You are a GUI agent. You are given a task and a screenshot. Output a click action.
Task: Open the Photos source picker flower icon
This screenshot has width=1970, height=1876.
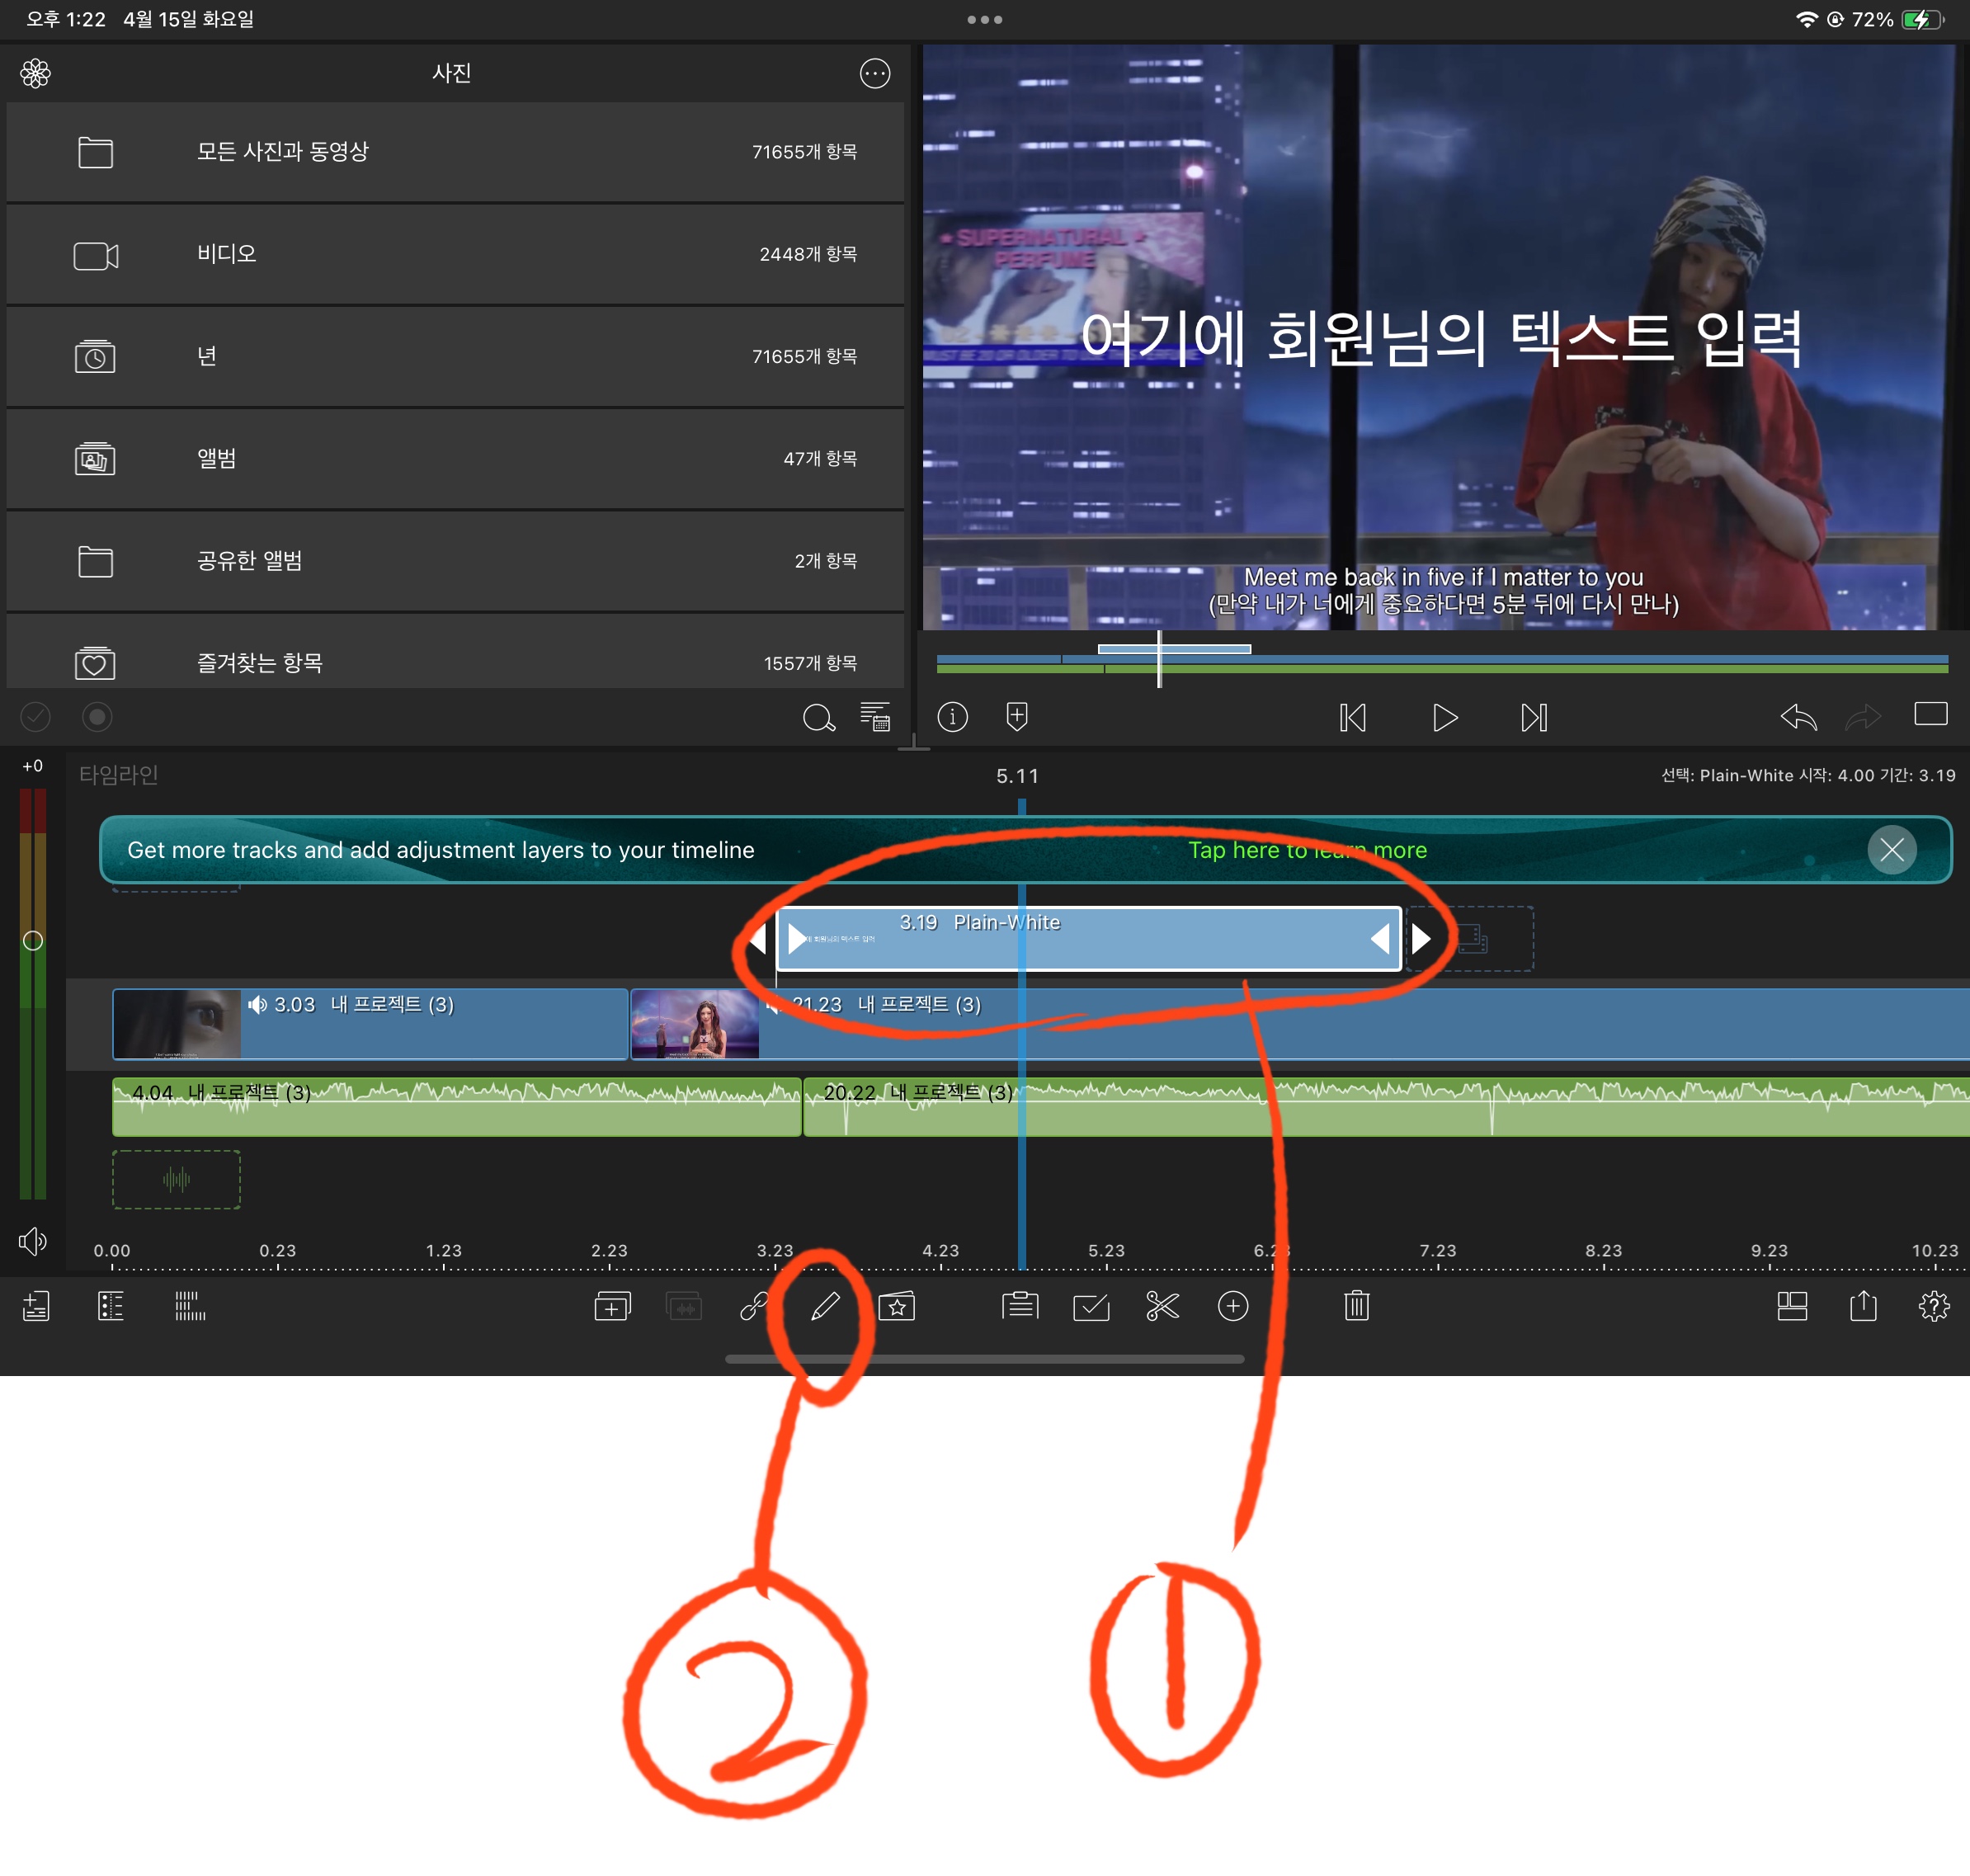tap(35, 73)
